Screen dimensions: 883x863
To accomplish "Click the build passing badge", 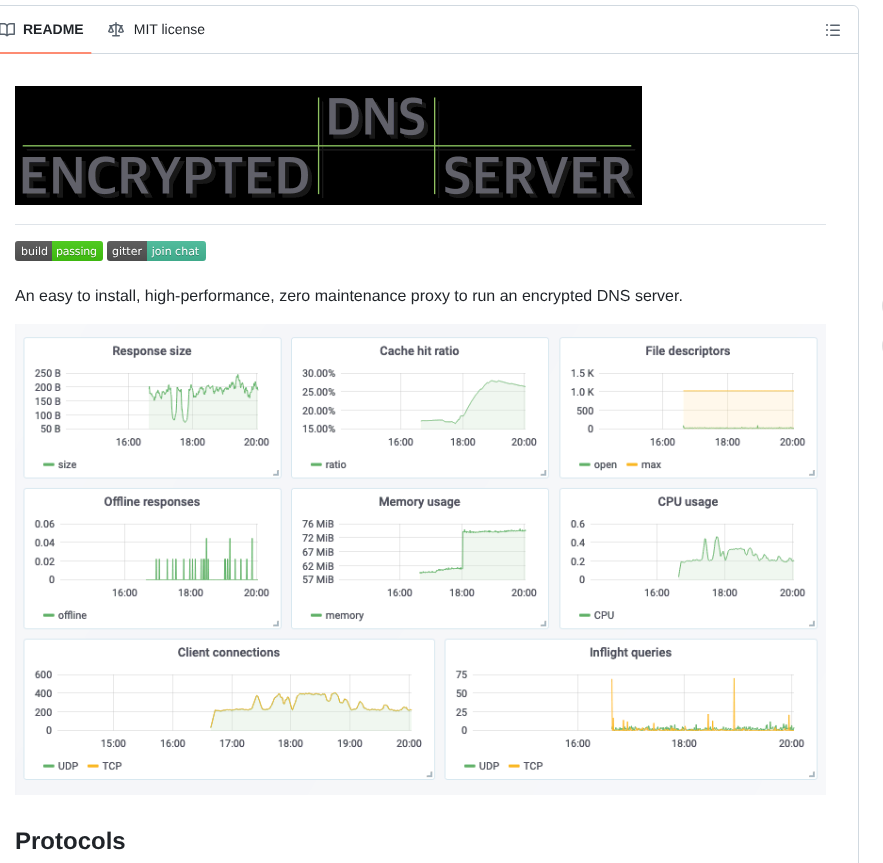I will click(x=58, y=251).
